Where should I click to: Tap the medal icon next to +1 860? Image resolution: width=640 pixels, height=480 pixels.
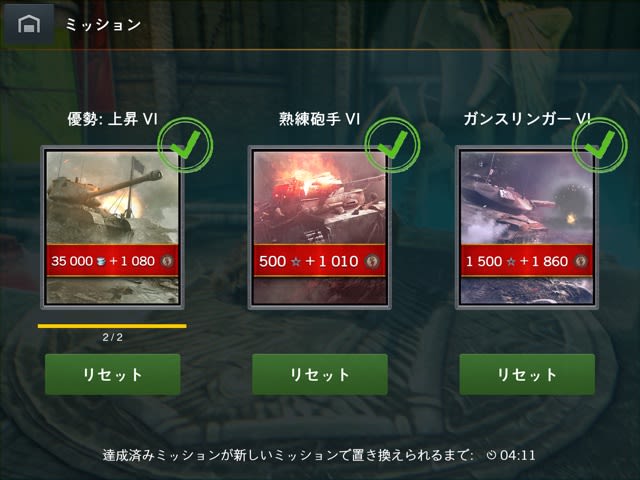(x=580, y=261)
